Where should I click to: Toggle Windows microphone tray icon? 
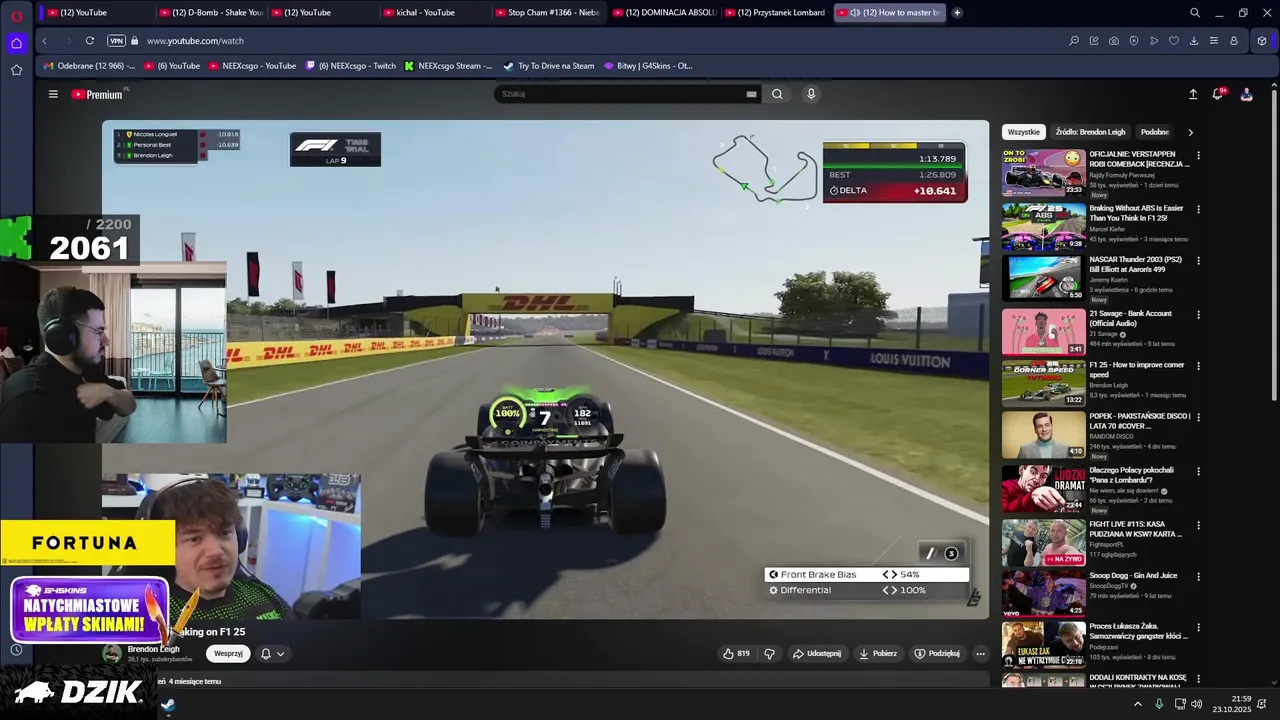pos(1159,704)
